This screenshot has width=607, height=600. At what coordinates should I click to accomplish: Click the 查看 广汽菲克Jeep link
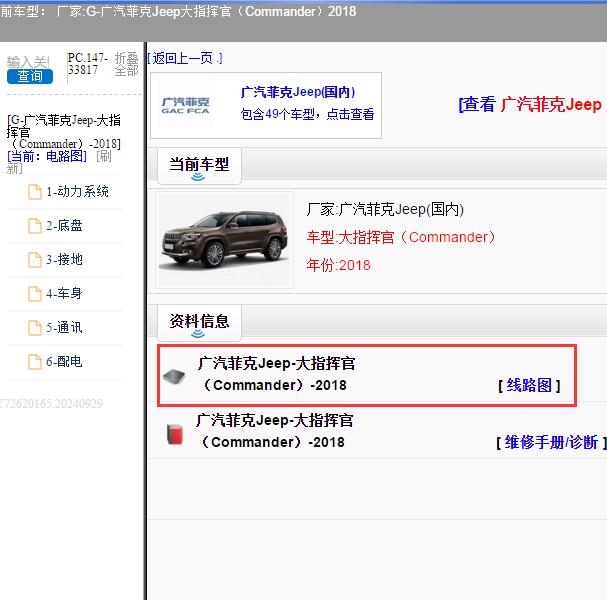coord(530,105)
